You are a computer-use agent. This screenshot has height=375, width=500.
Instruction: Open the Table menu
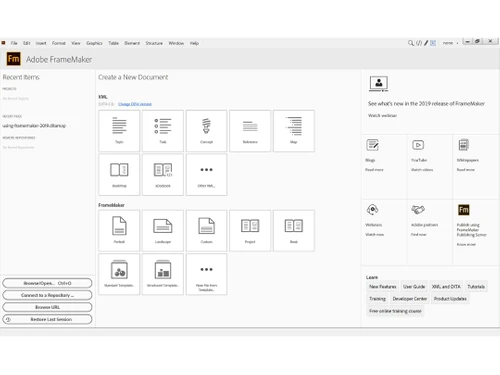pyautogui.click(x=113, y=43)
